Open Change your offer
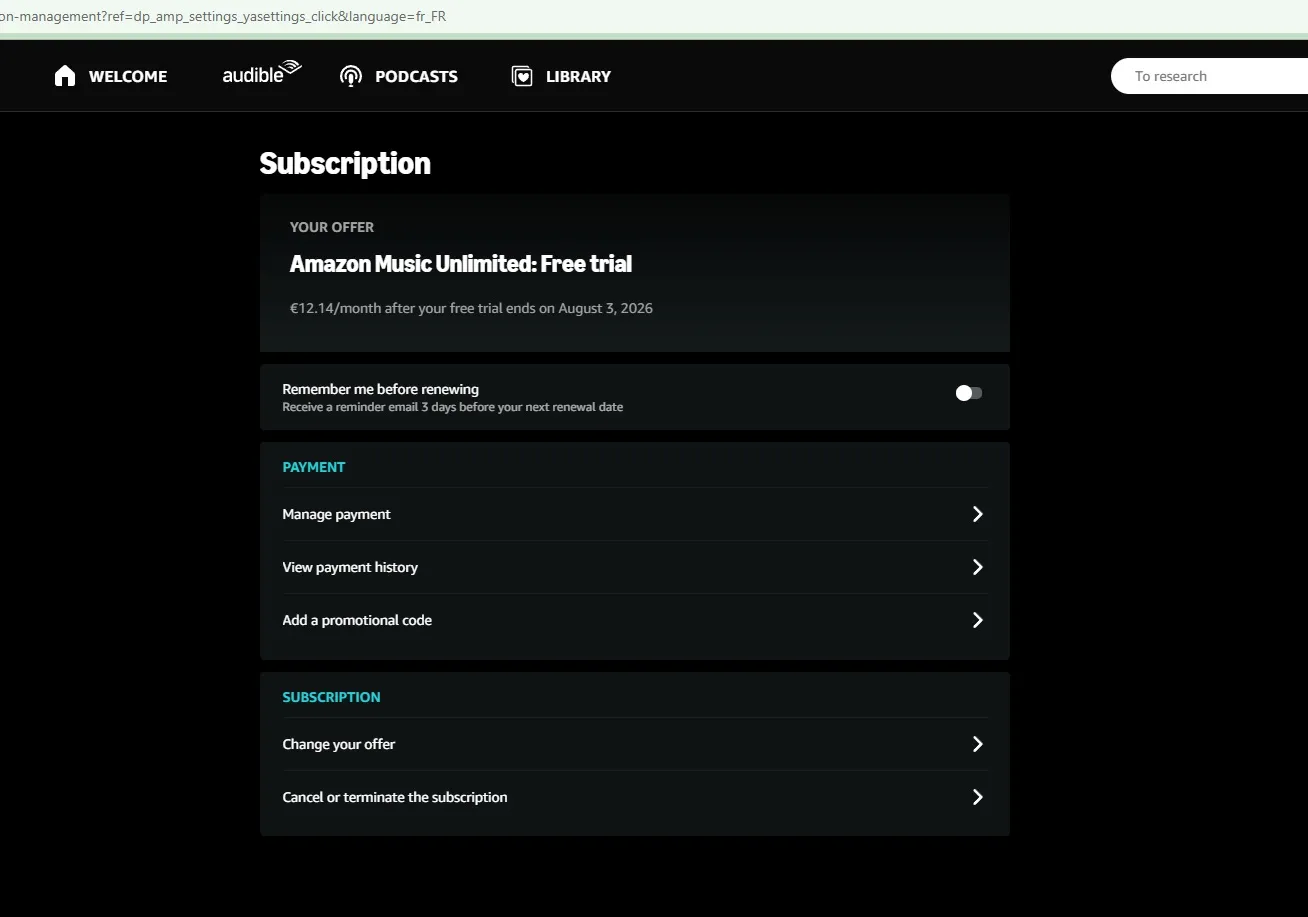The height and width of the screenshot is (917, 1308). 635,744
